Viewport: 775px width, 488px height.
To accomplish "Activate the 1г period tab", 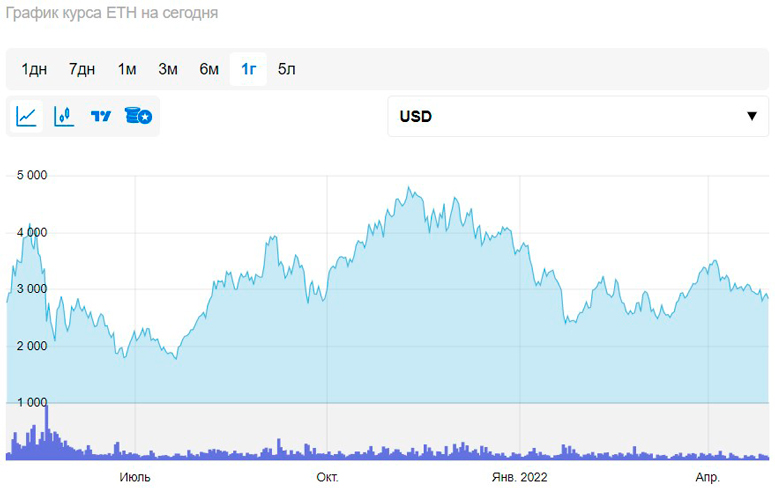I will [x=249, y=69].
